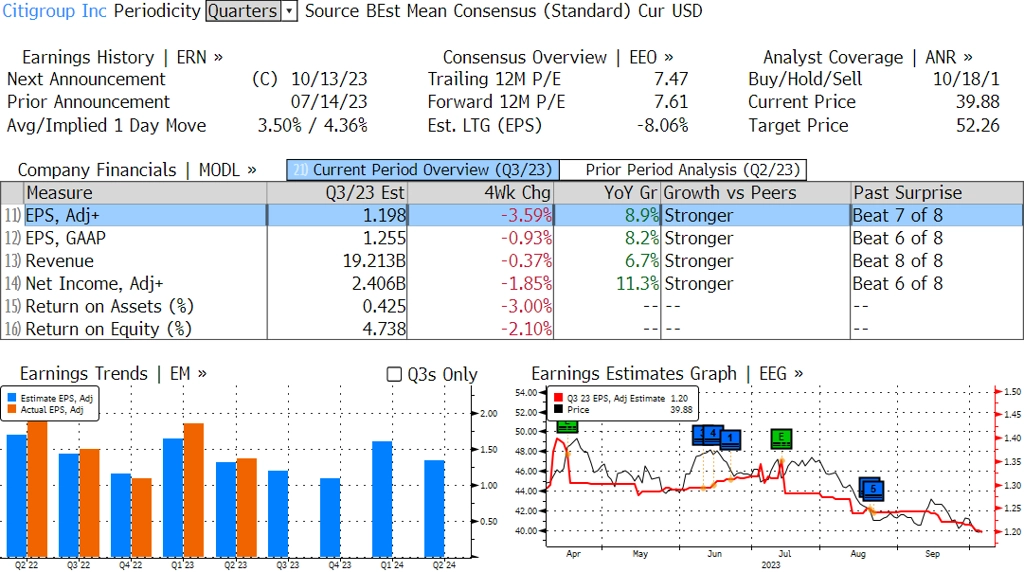Enable the Q3s Only checkbox

click(x=394, y=374)
